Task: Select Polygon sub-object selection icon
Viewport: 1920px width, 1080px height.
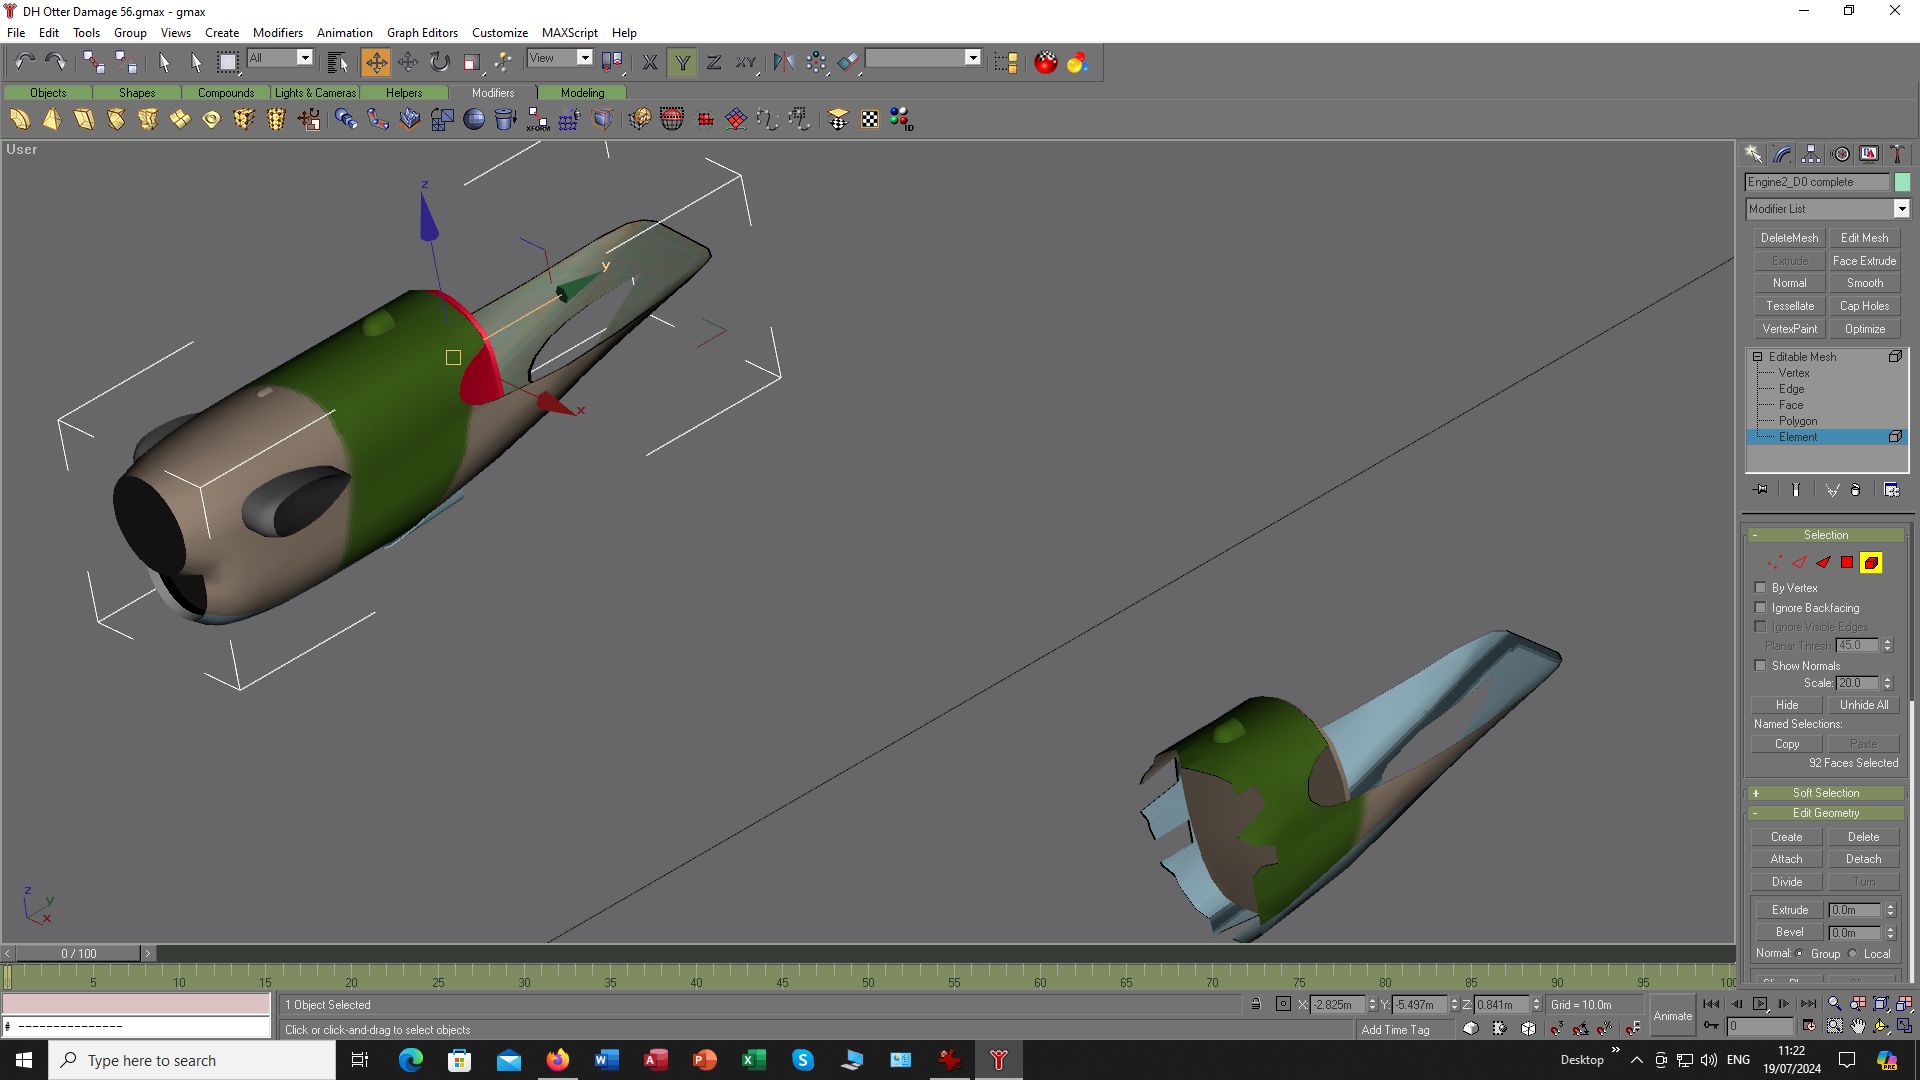Action: pos(1847,563)
